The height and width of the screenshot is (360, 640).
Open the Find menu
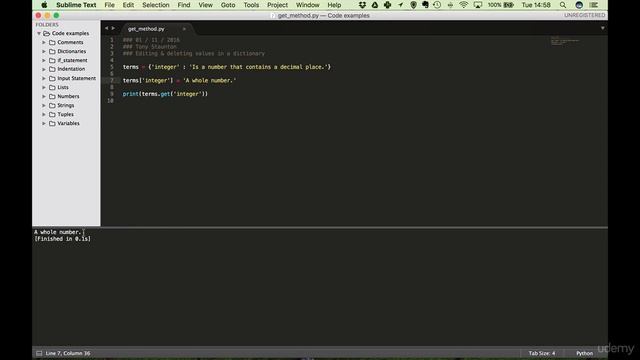(x=184, y=5)
